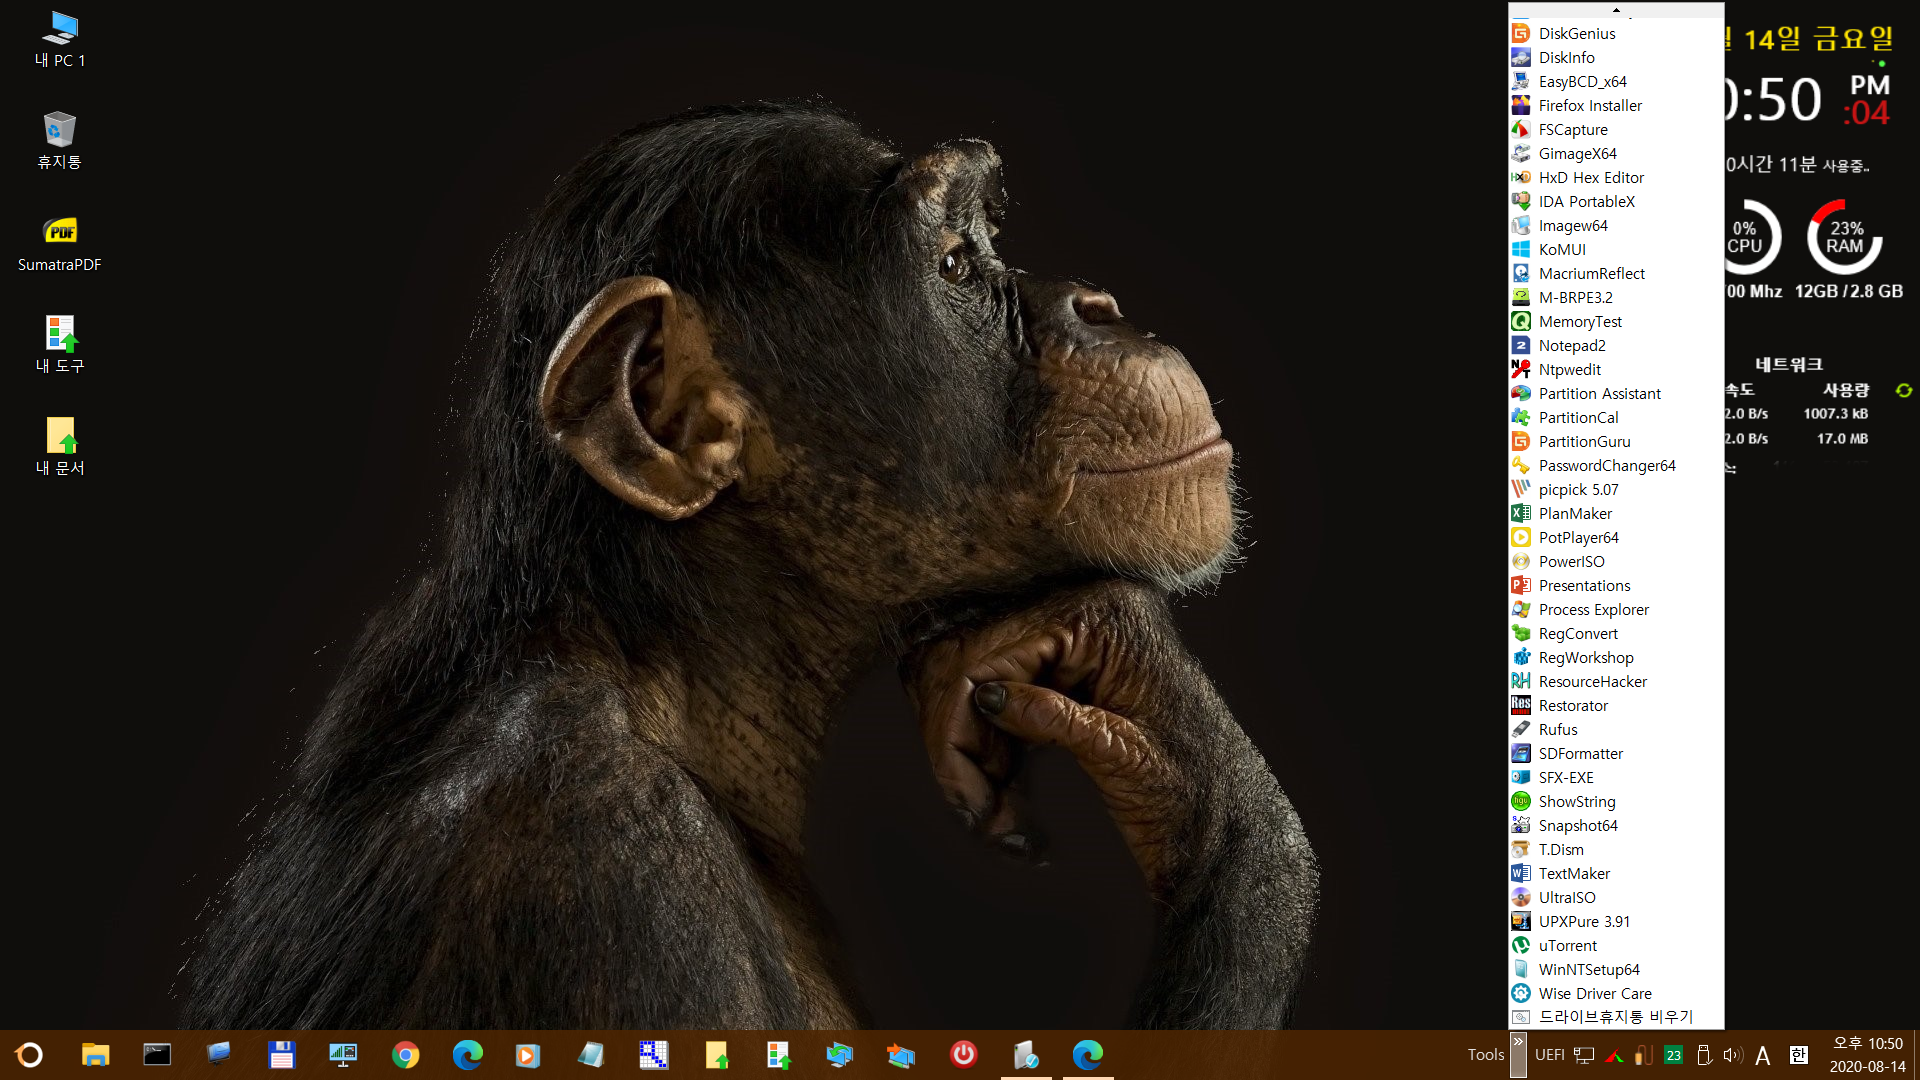This screenshot has height=1080, width=1920.
Task: Click the Notepad2 icon in menu
Action: coord(1521,345)
